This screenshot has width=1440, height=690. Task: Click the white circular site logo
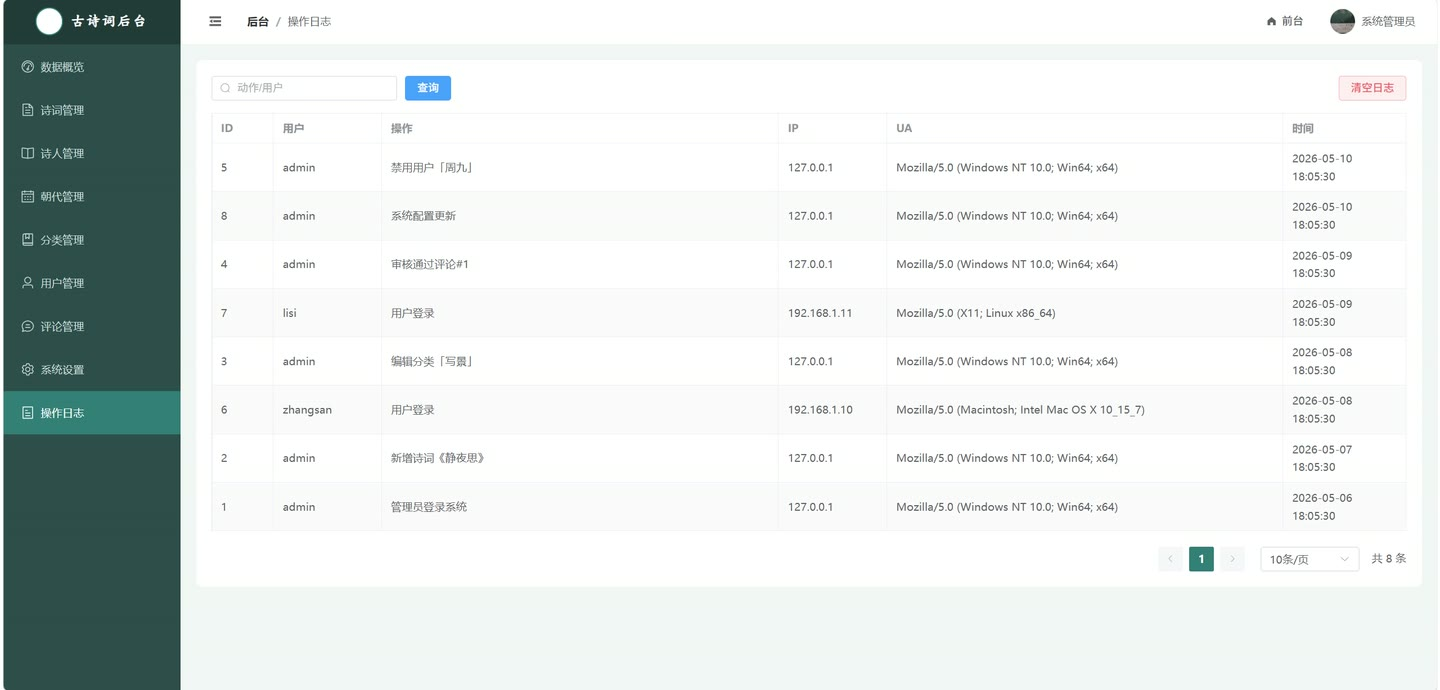(49, 21)
